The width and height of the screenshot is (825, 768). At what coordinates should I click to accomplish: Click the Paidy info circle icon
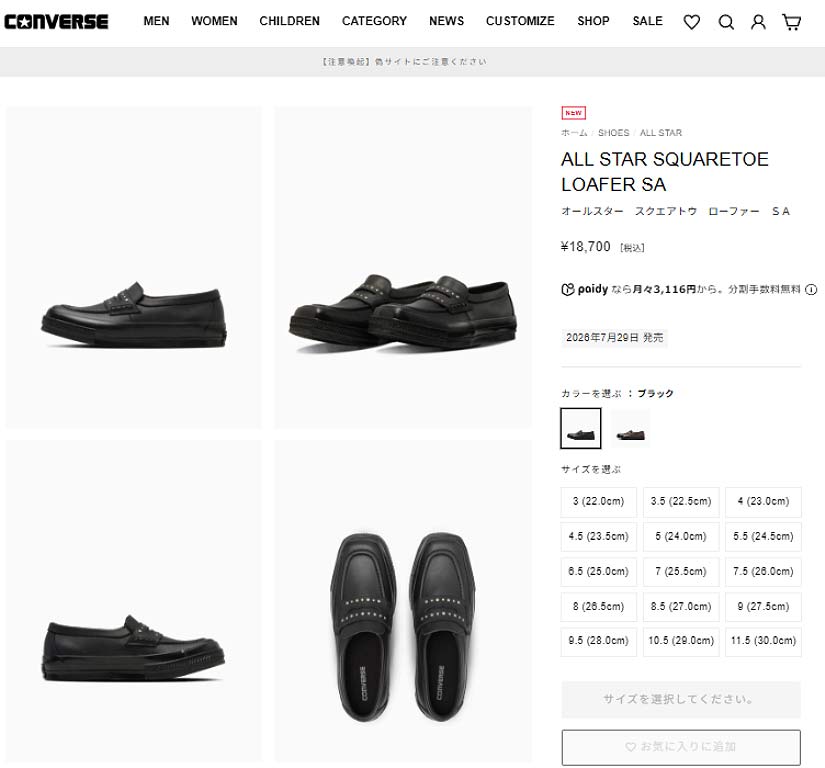tap(811, 289)
